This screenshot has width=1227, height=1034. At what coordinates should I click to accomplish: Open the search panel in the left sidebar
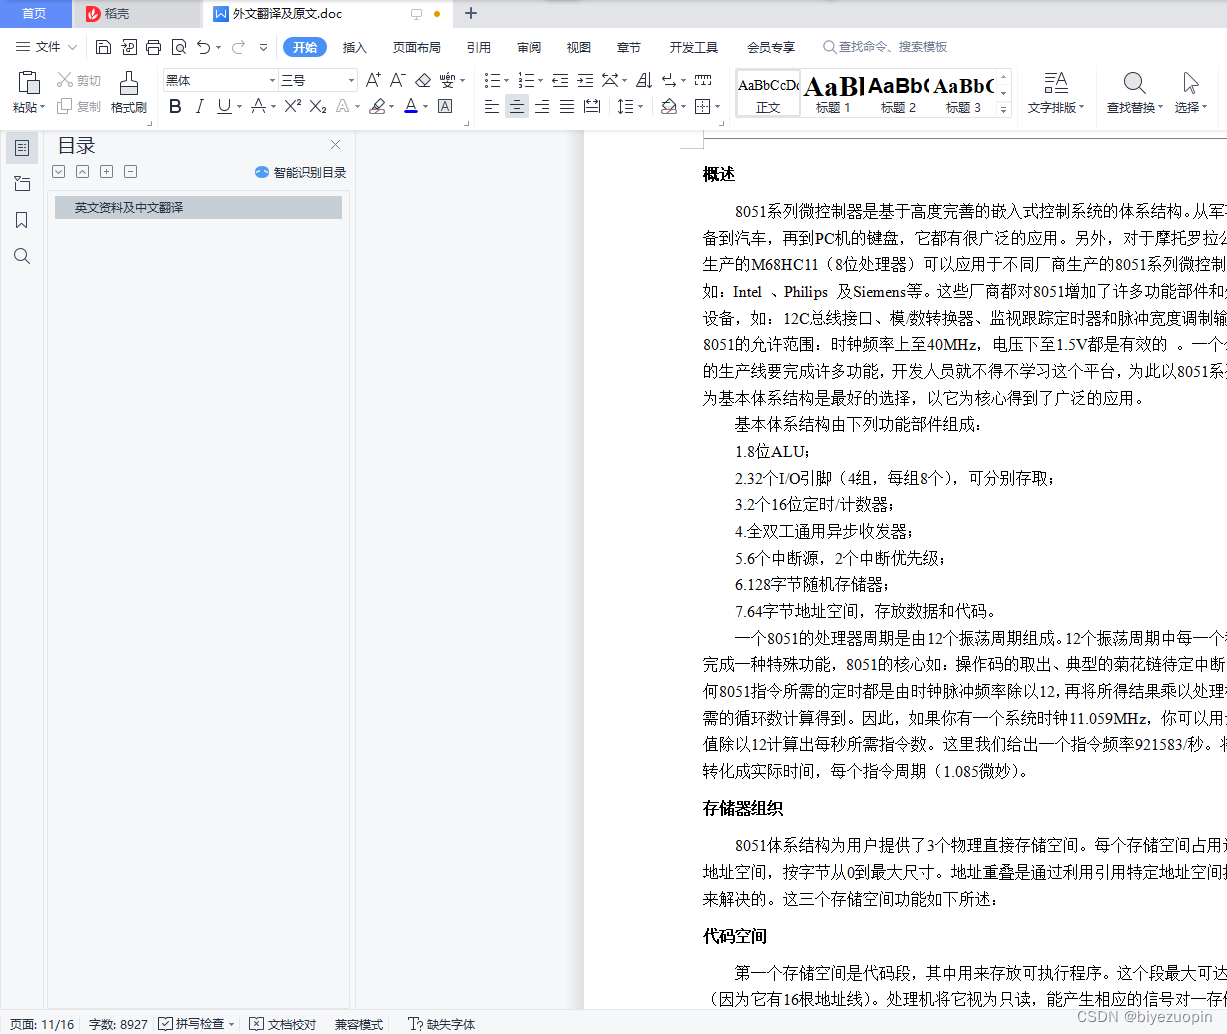[x=21, y=256]
